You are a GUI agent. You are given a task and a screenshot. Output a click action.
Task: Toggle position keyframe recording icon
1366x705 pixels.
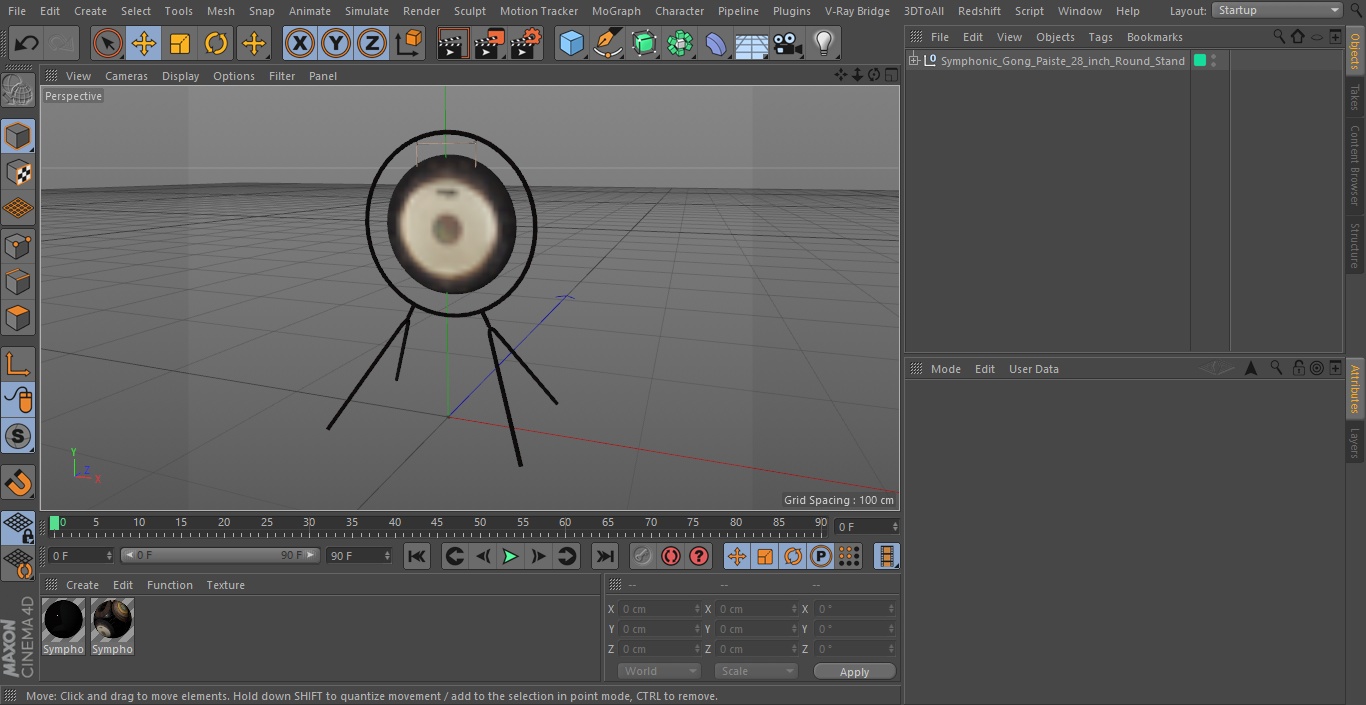pyautogui.click(x=737, y=556)
